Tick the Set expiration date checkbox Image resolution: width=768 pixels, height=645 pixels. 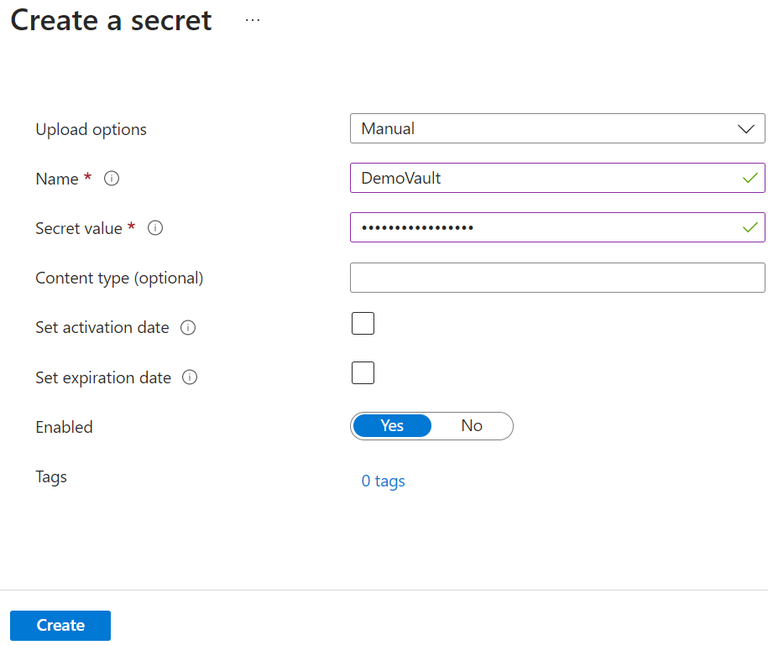point(363,373)
